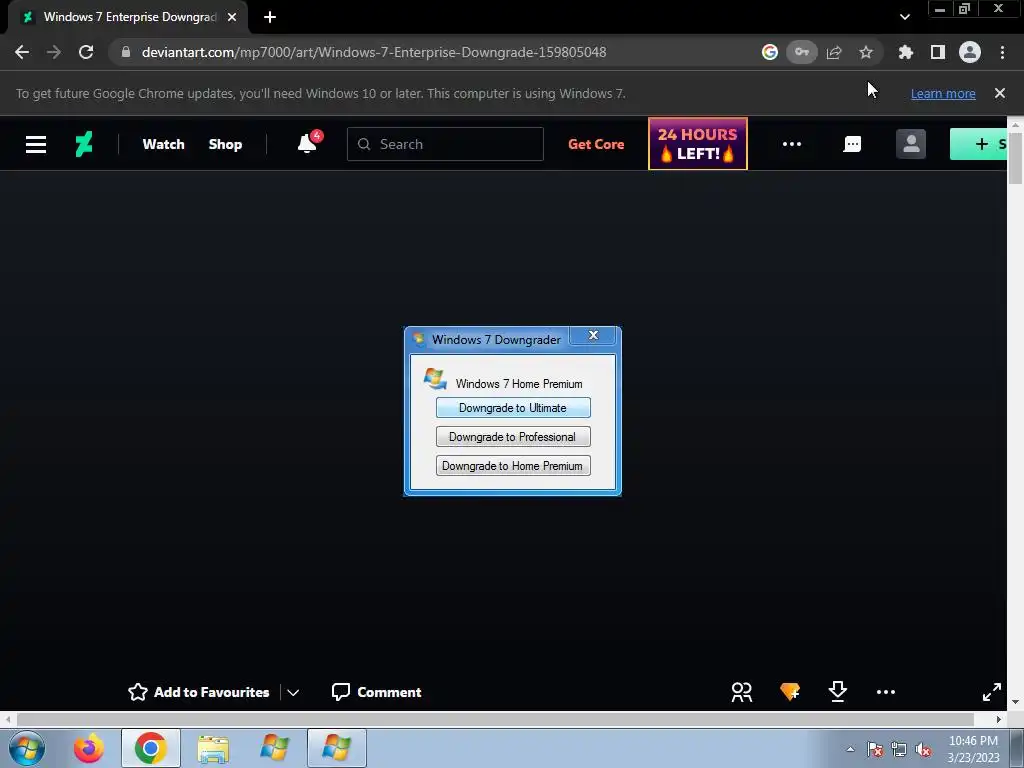1024x768 pixels.
Task: Open deviation more actions ellipsis
Action: click(886, 692)
